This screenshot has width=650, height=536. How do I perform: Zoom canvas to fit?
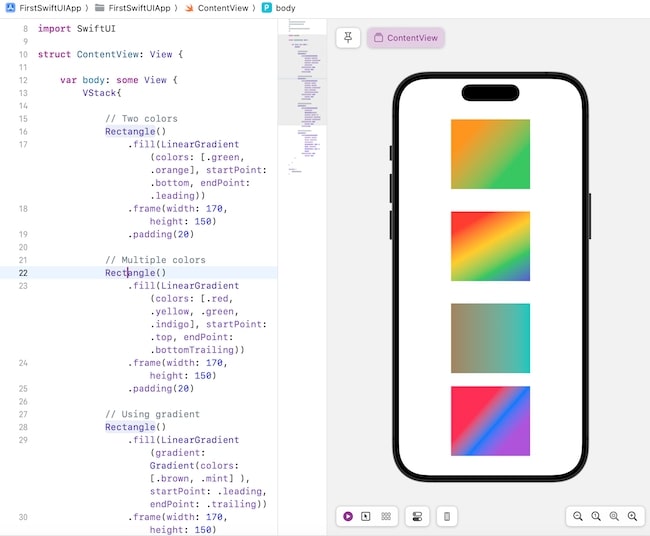pyautogui.click(x=614, y=516)
